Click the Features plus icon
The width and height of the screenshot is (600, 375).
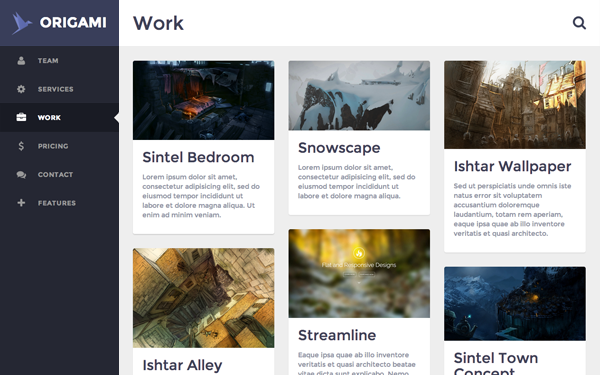coord(21,203)
